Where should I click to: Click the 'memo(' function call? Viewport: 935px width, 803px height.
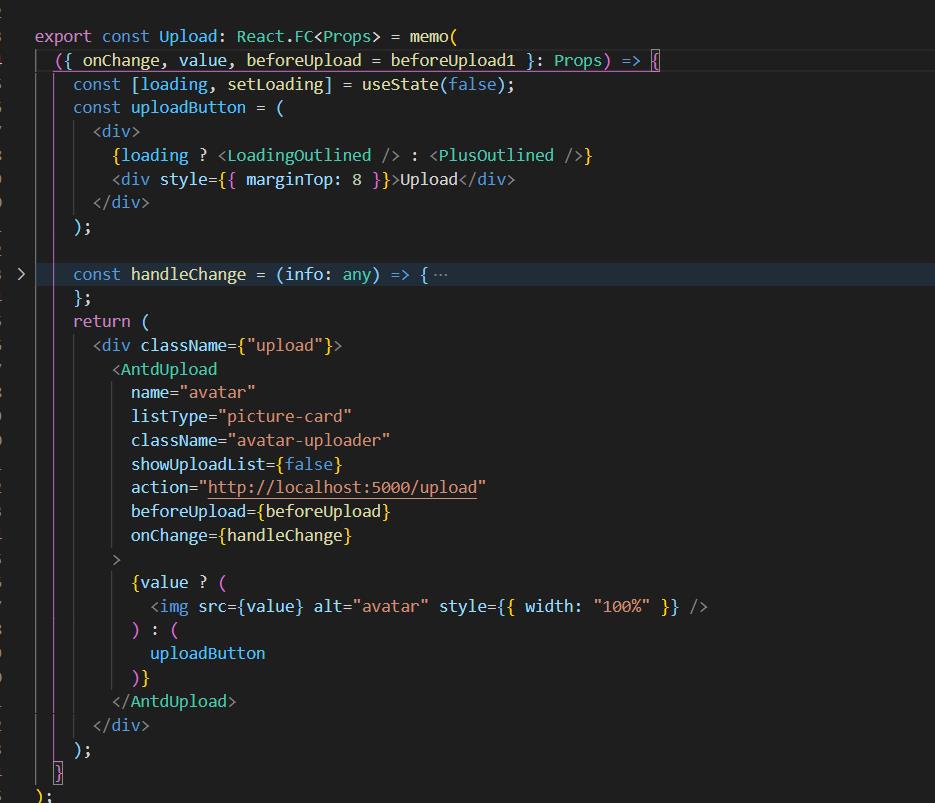[433, 36]
